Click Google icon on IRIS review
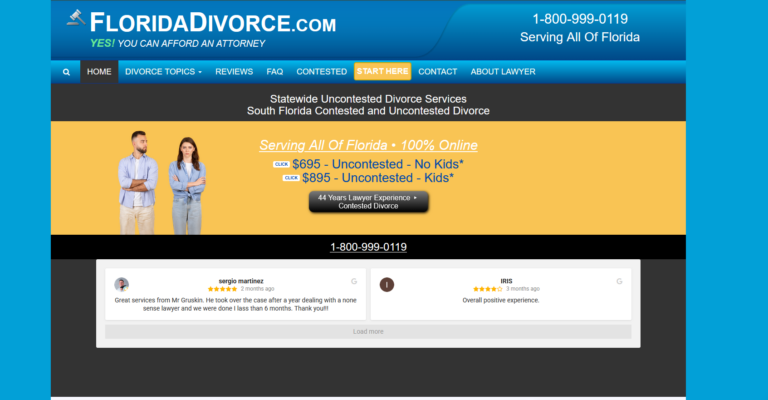768x400 pixels. [619, 282]
